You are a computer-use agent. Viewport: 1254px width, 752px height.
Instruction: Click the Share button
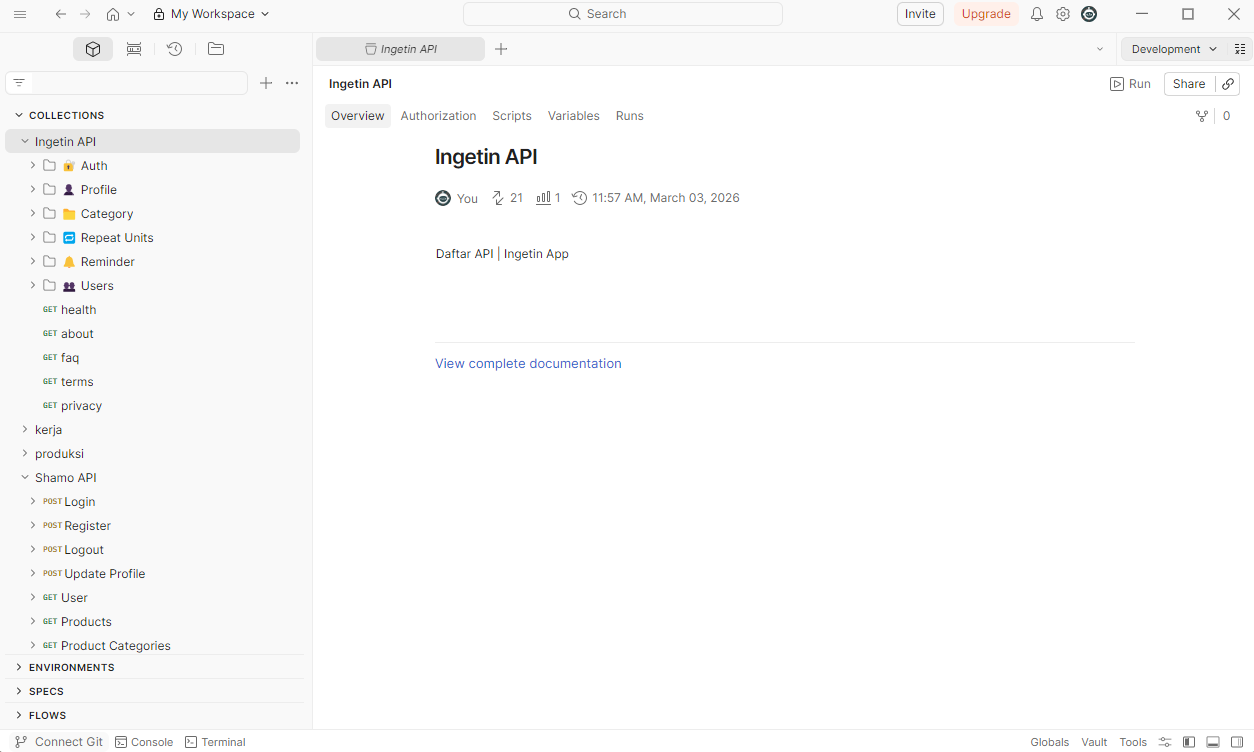pos(1189,84)
